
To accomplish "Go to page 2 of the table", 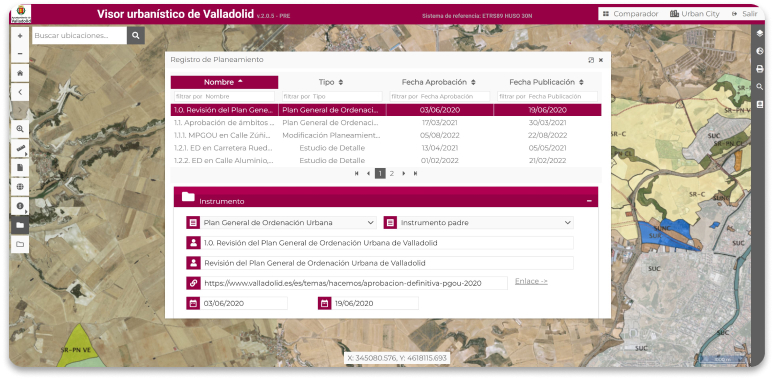I will pyautogui.click(x=392, y=173).
